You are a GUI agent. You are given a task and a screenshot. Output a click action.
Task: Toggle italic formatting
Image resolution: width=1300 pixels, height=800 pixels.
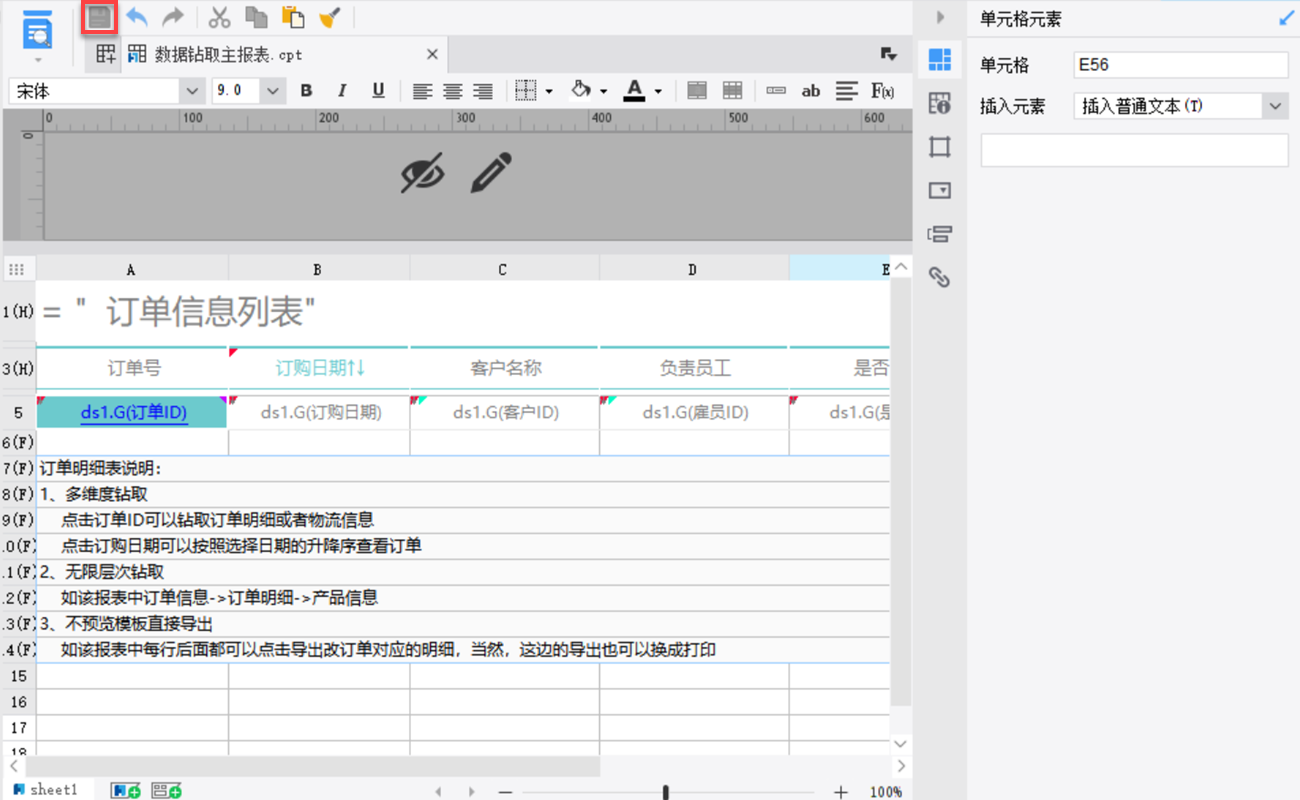342,91
